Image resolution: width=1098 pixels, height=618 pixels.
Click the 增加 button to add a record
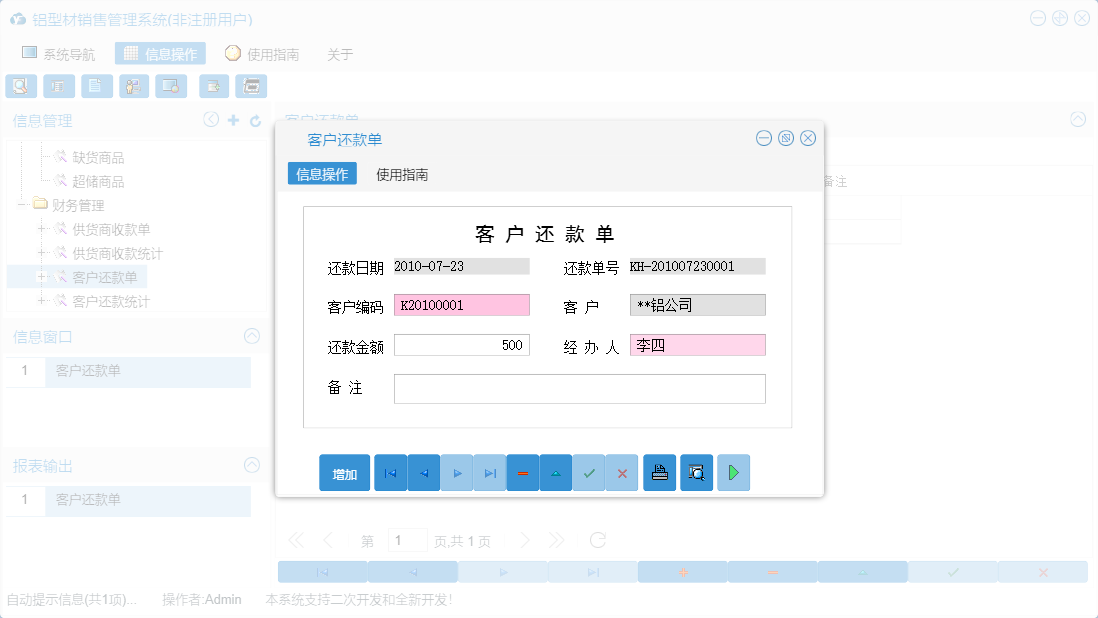pos(344,472)
